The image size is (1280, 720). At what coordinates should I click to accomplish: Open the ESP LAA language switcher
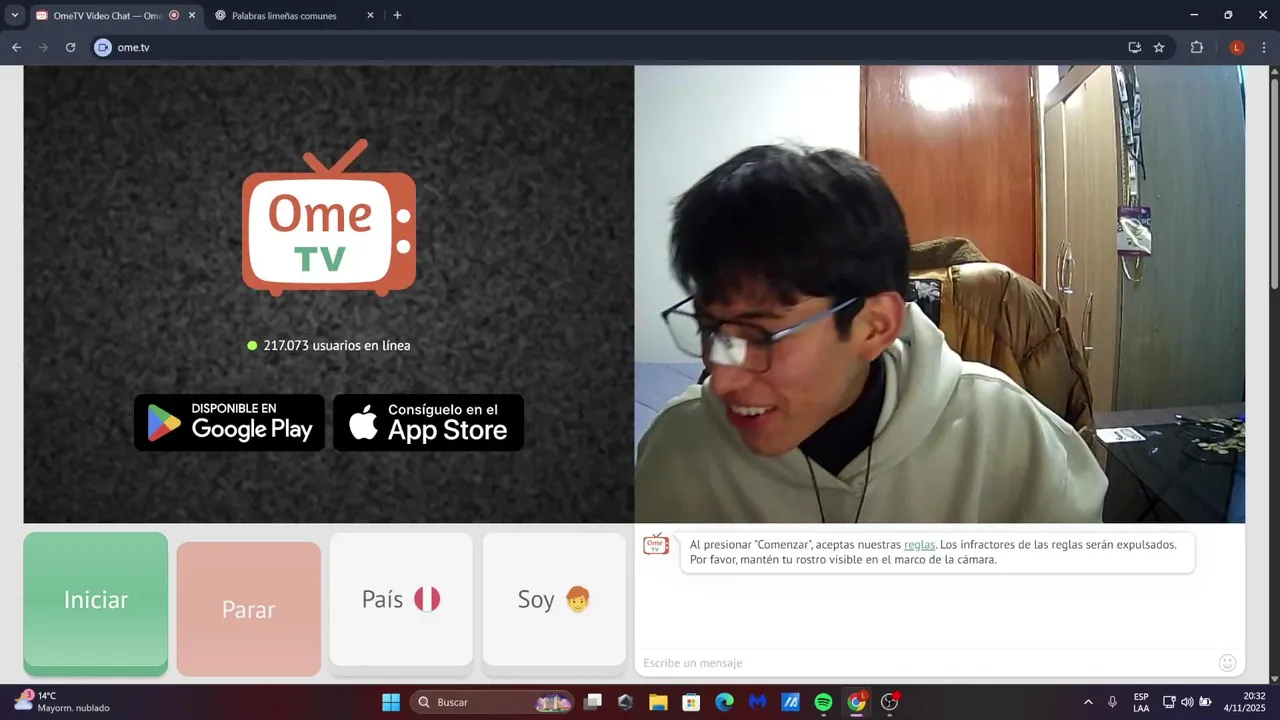[x=1141, y=702]
